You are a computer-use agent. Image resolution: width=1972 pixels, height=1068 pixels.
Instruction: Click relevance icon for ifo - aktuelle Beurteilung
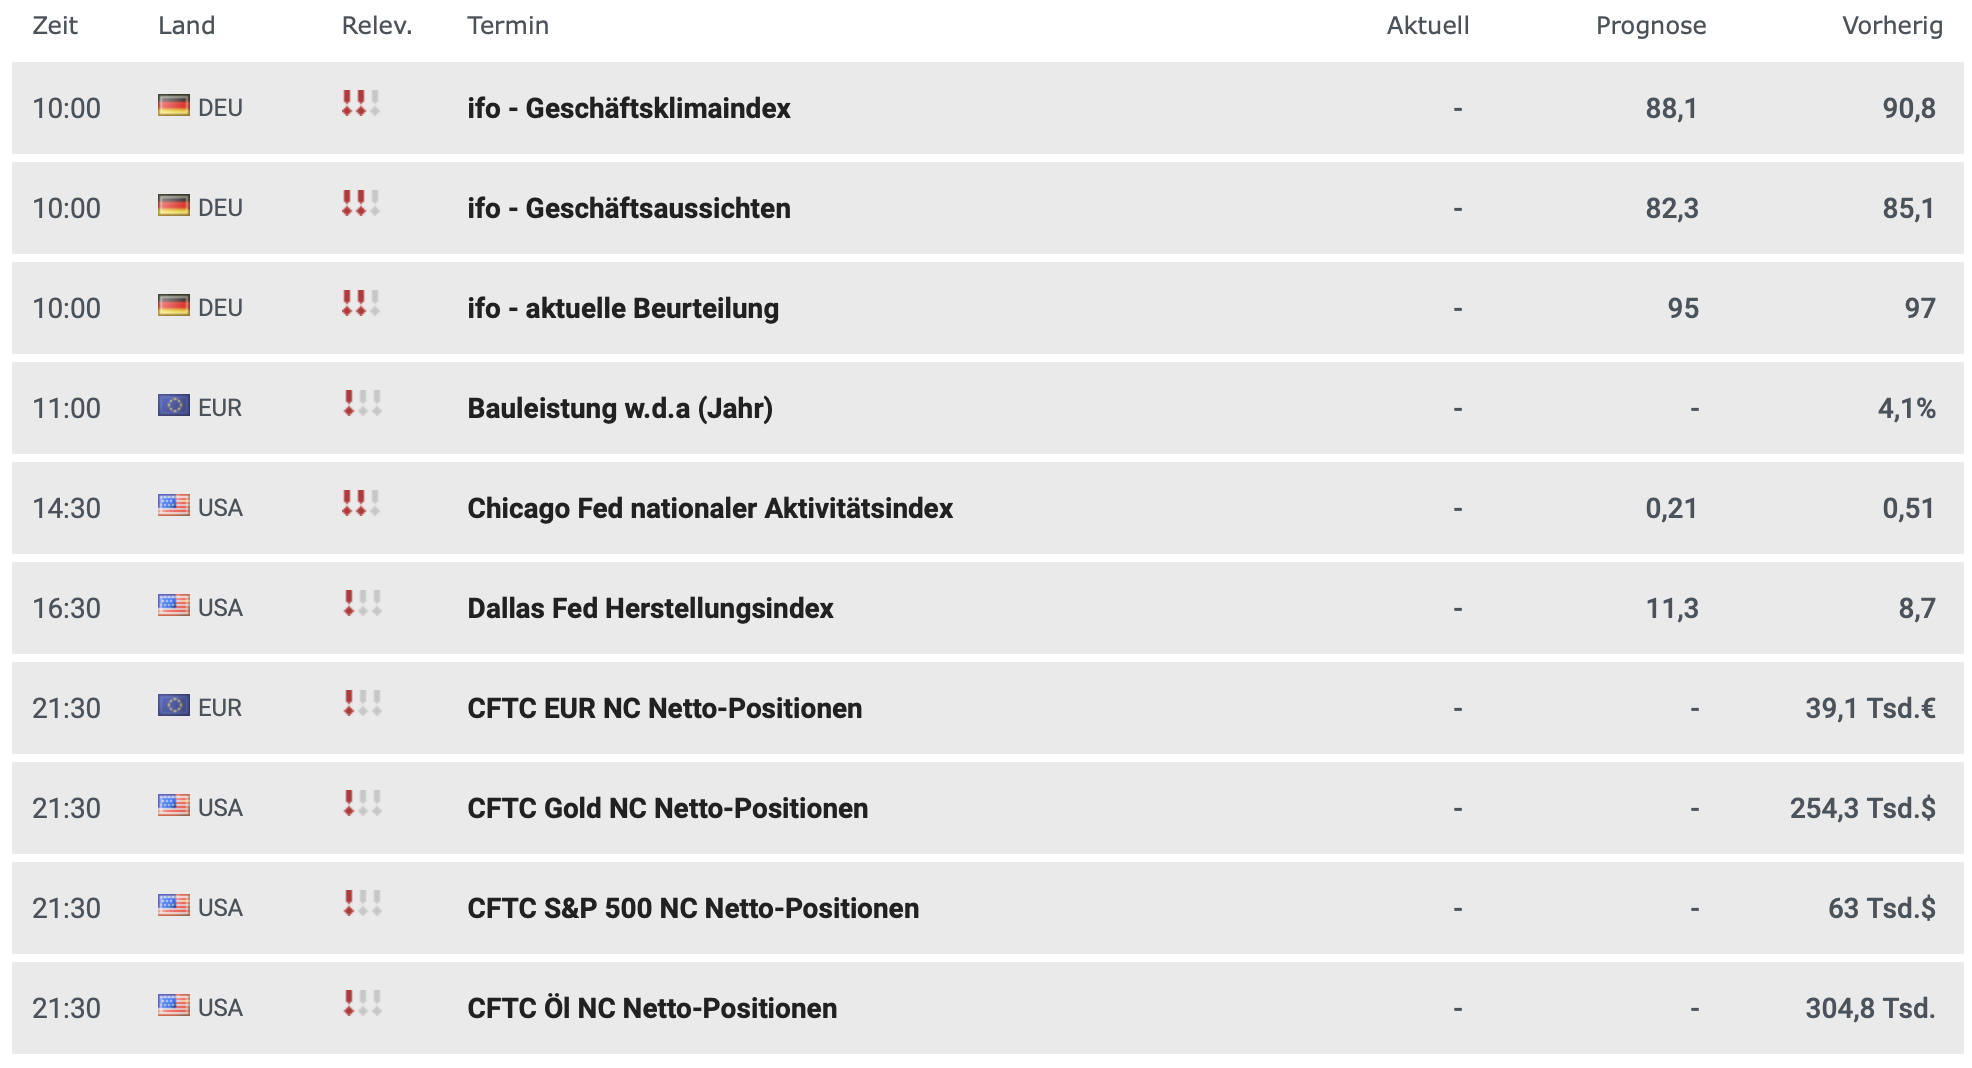(x=361, y=304)
